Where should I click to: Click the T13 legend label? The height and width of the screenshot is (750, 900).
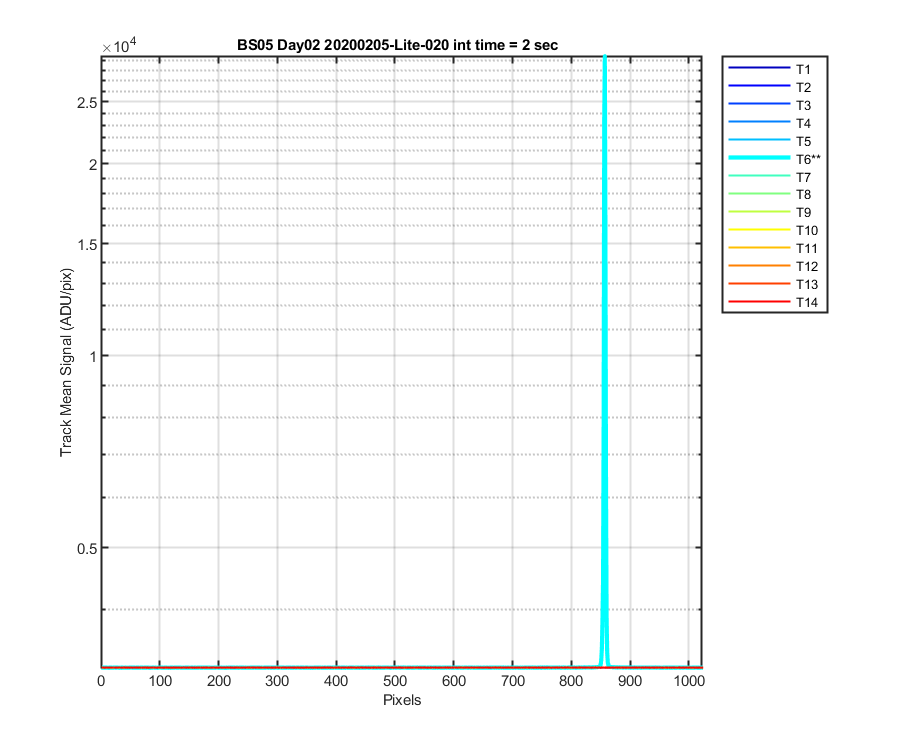[x=806, y=285]
